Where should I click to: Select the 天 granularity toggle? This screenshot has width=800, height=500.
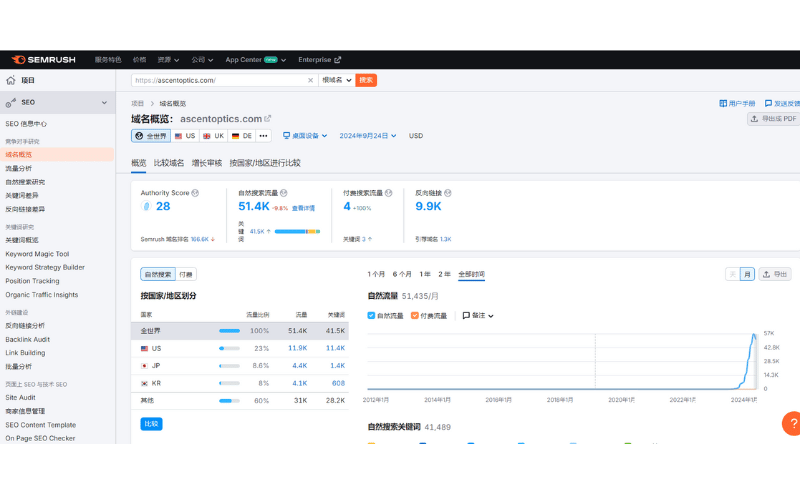coord(733,274)
